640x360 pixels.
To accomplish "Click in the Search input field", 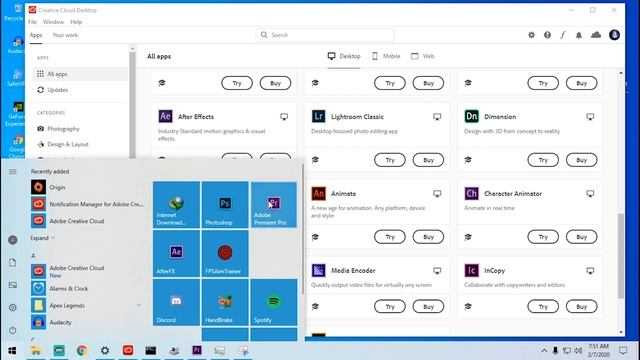I will click(x=325, y=35).
